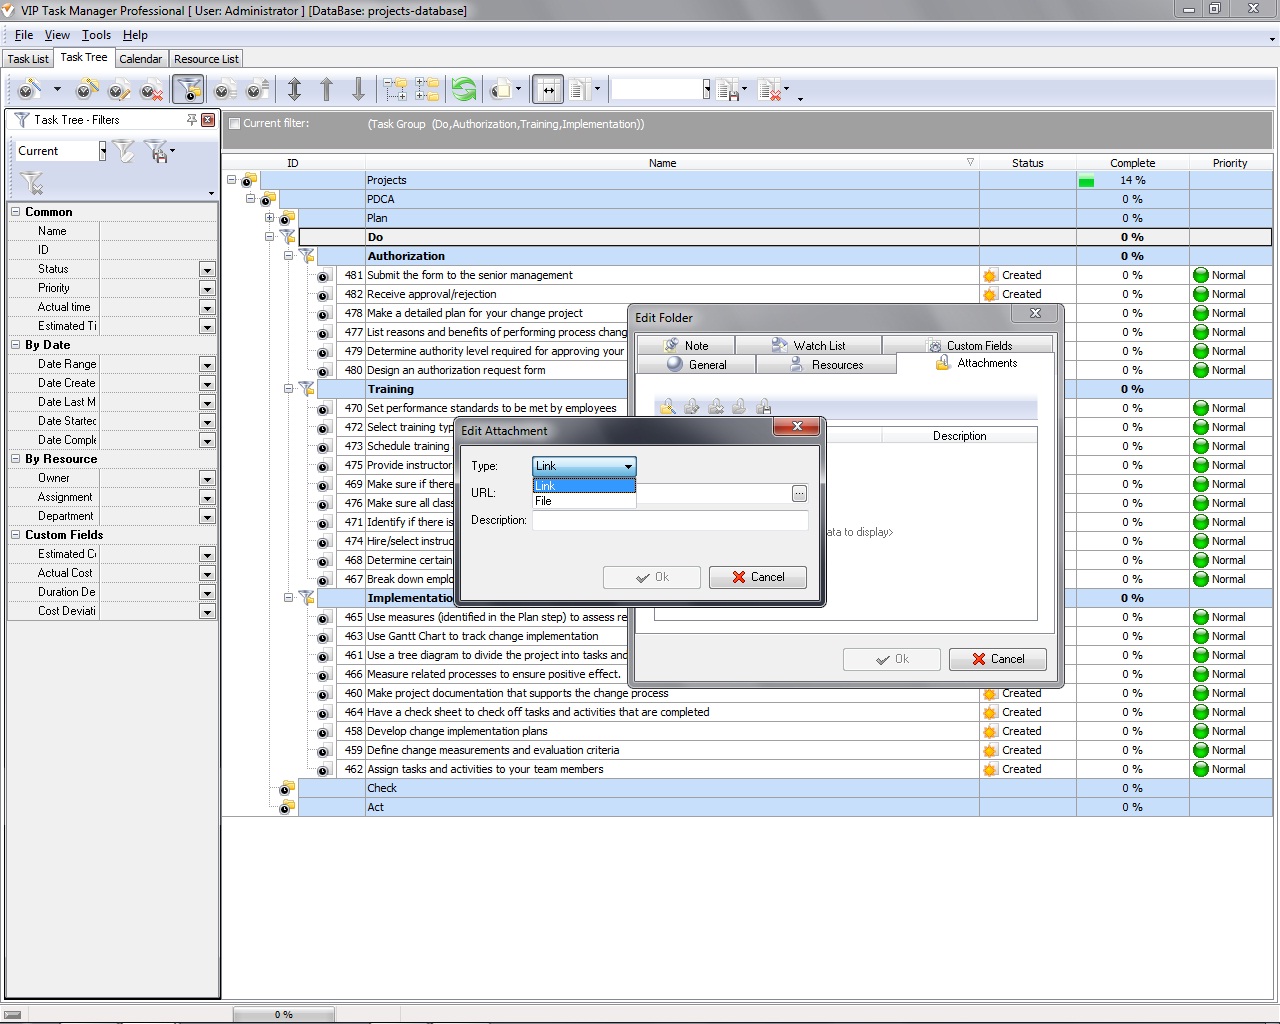Click the Move Up arrow in toolbar

click(326, 90)
